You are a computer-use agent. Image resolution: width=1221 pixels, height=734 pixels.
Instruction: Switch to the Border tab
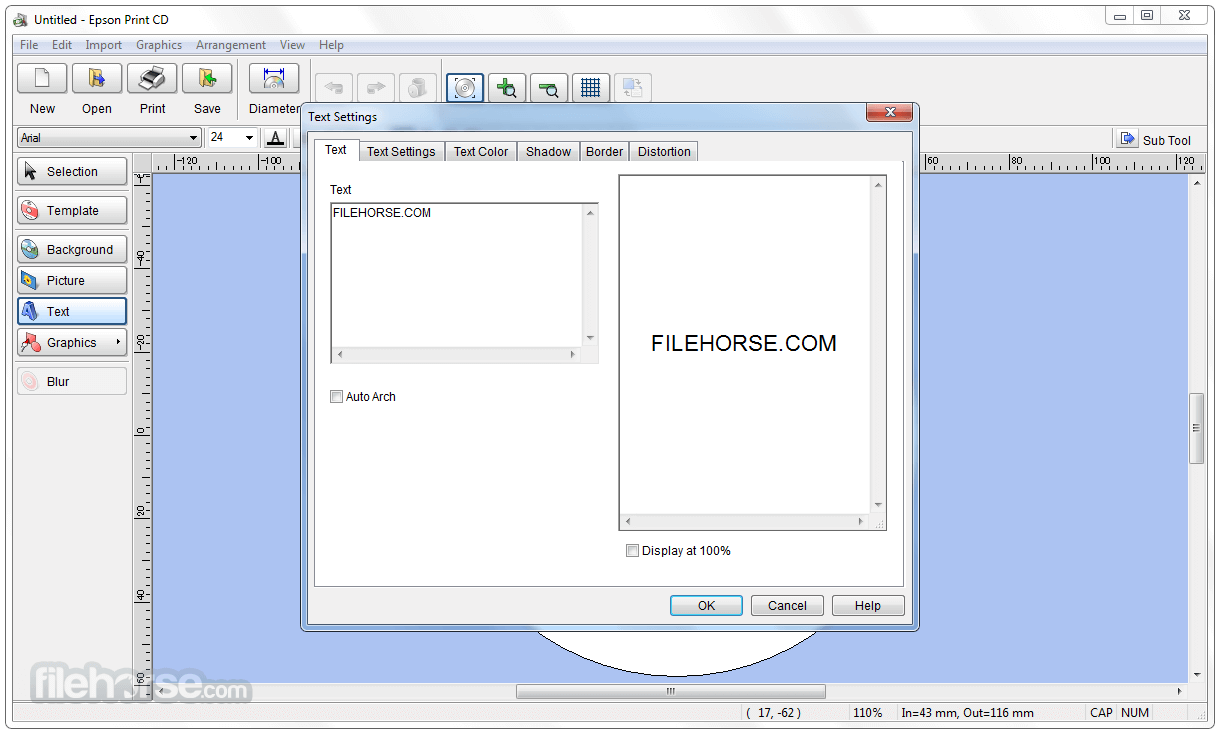pos(605,152)
